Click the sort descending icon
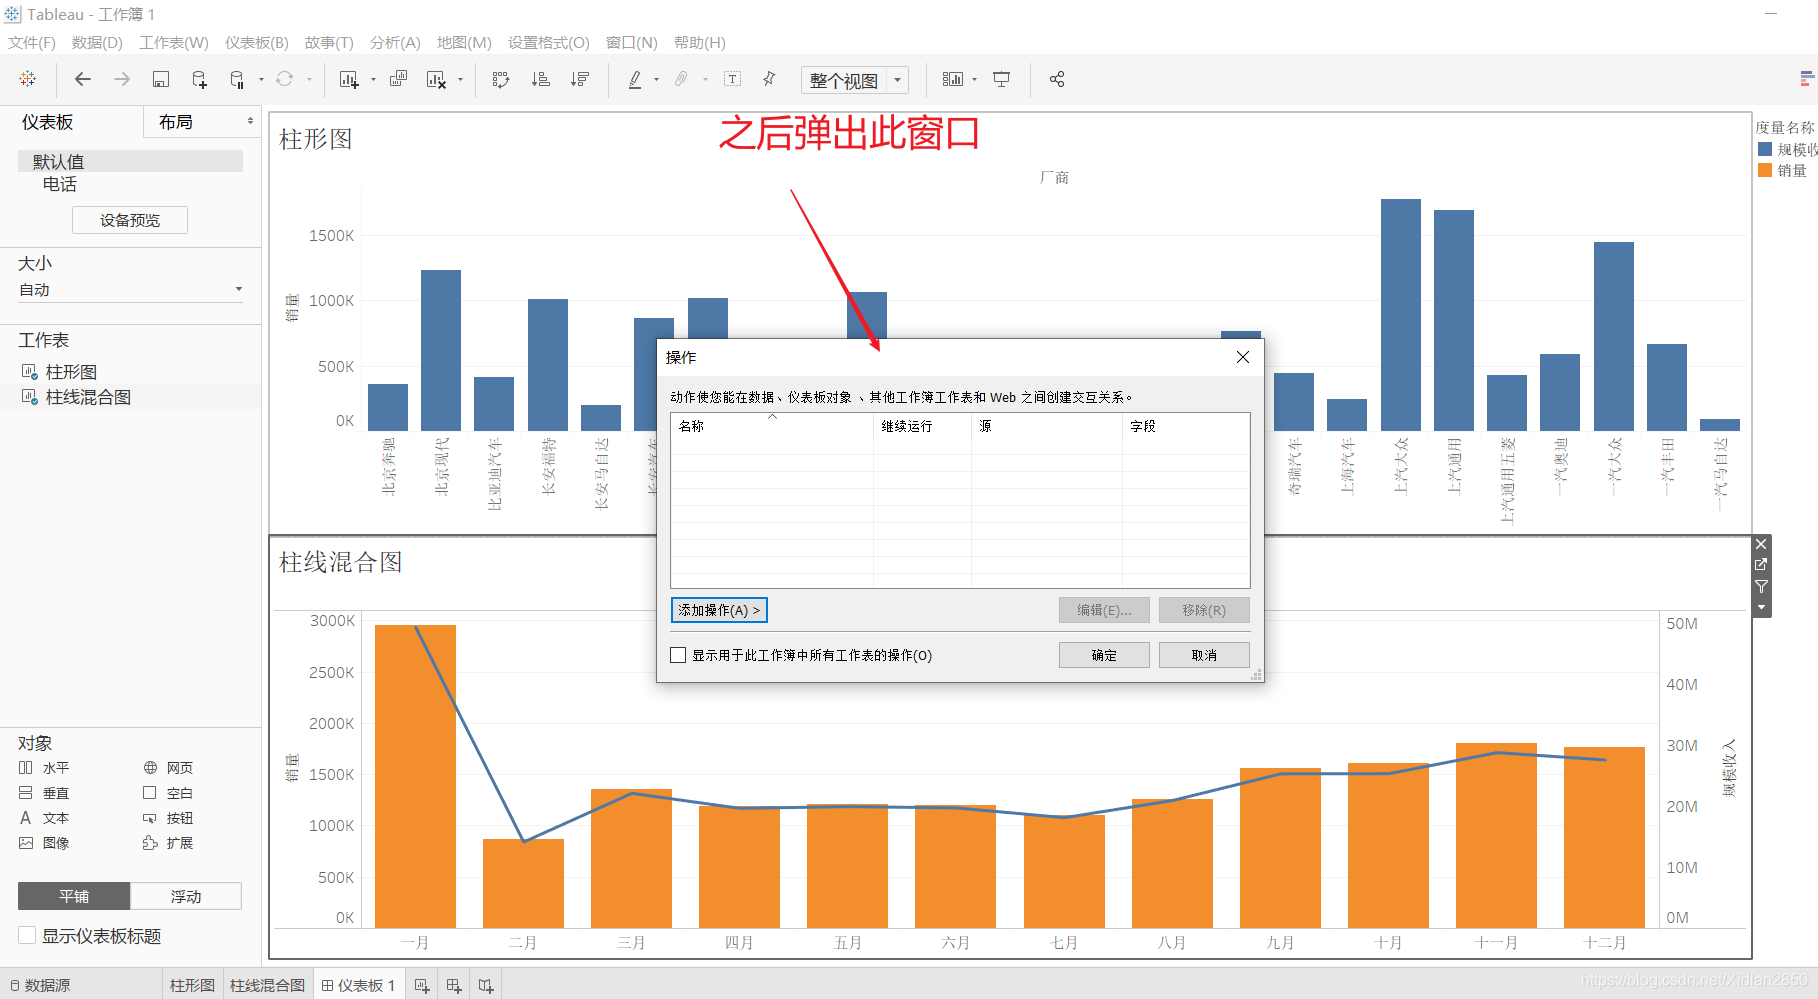Image resolution: width=1818 pixels, height=999 pixels. click(579, 79)
